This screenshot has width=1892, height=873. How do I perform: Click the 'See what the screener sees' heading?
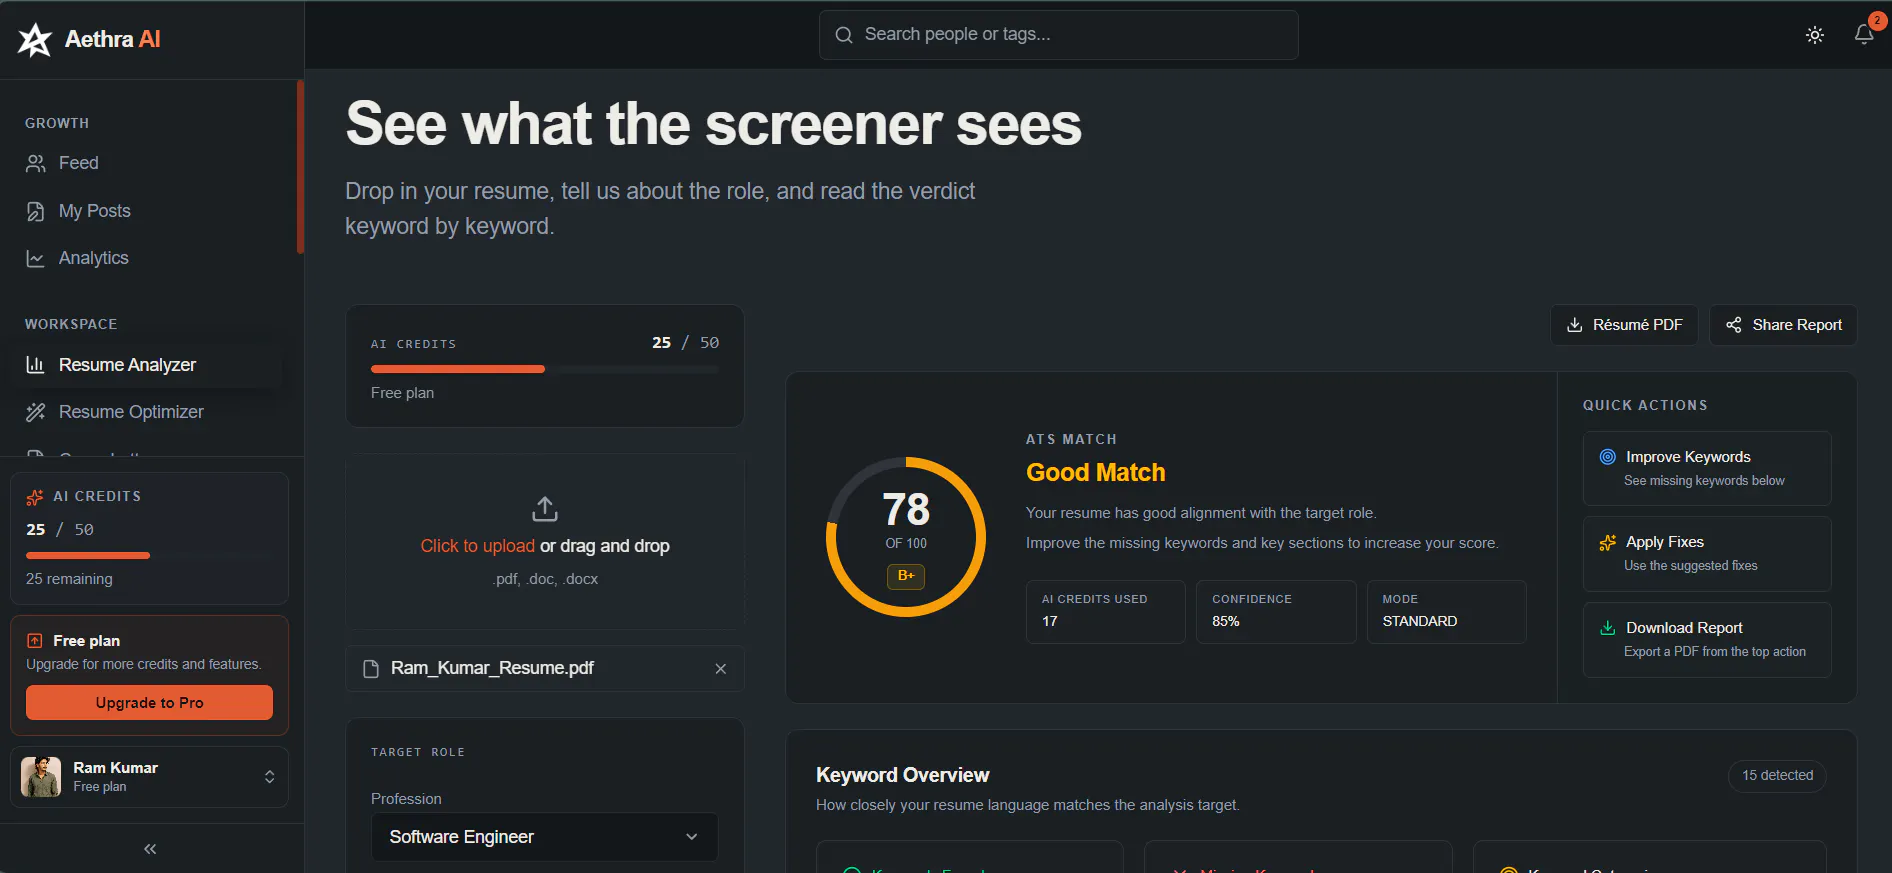[x=714, y=125]
